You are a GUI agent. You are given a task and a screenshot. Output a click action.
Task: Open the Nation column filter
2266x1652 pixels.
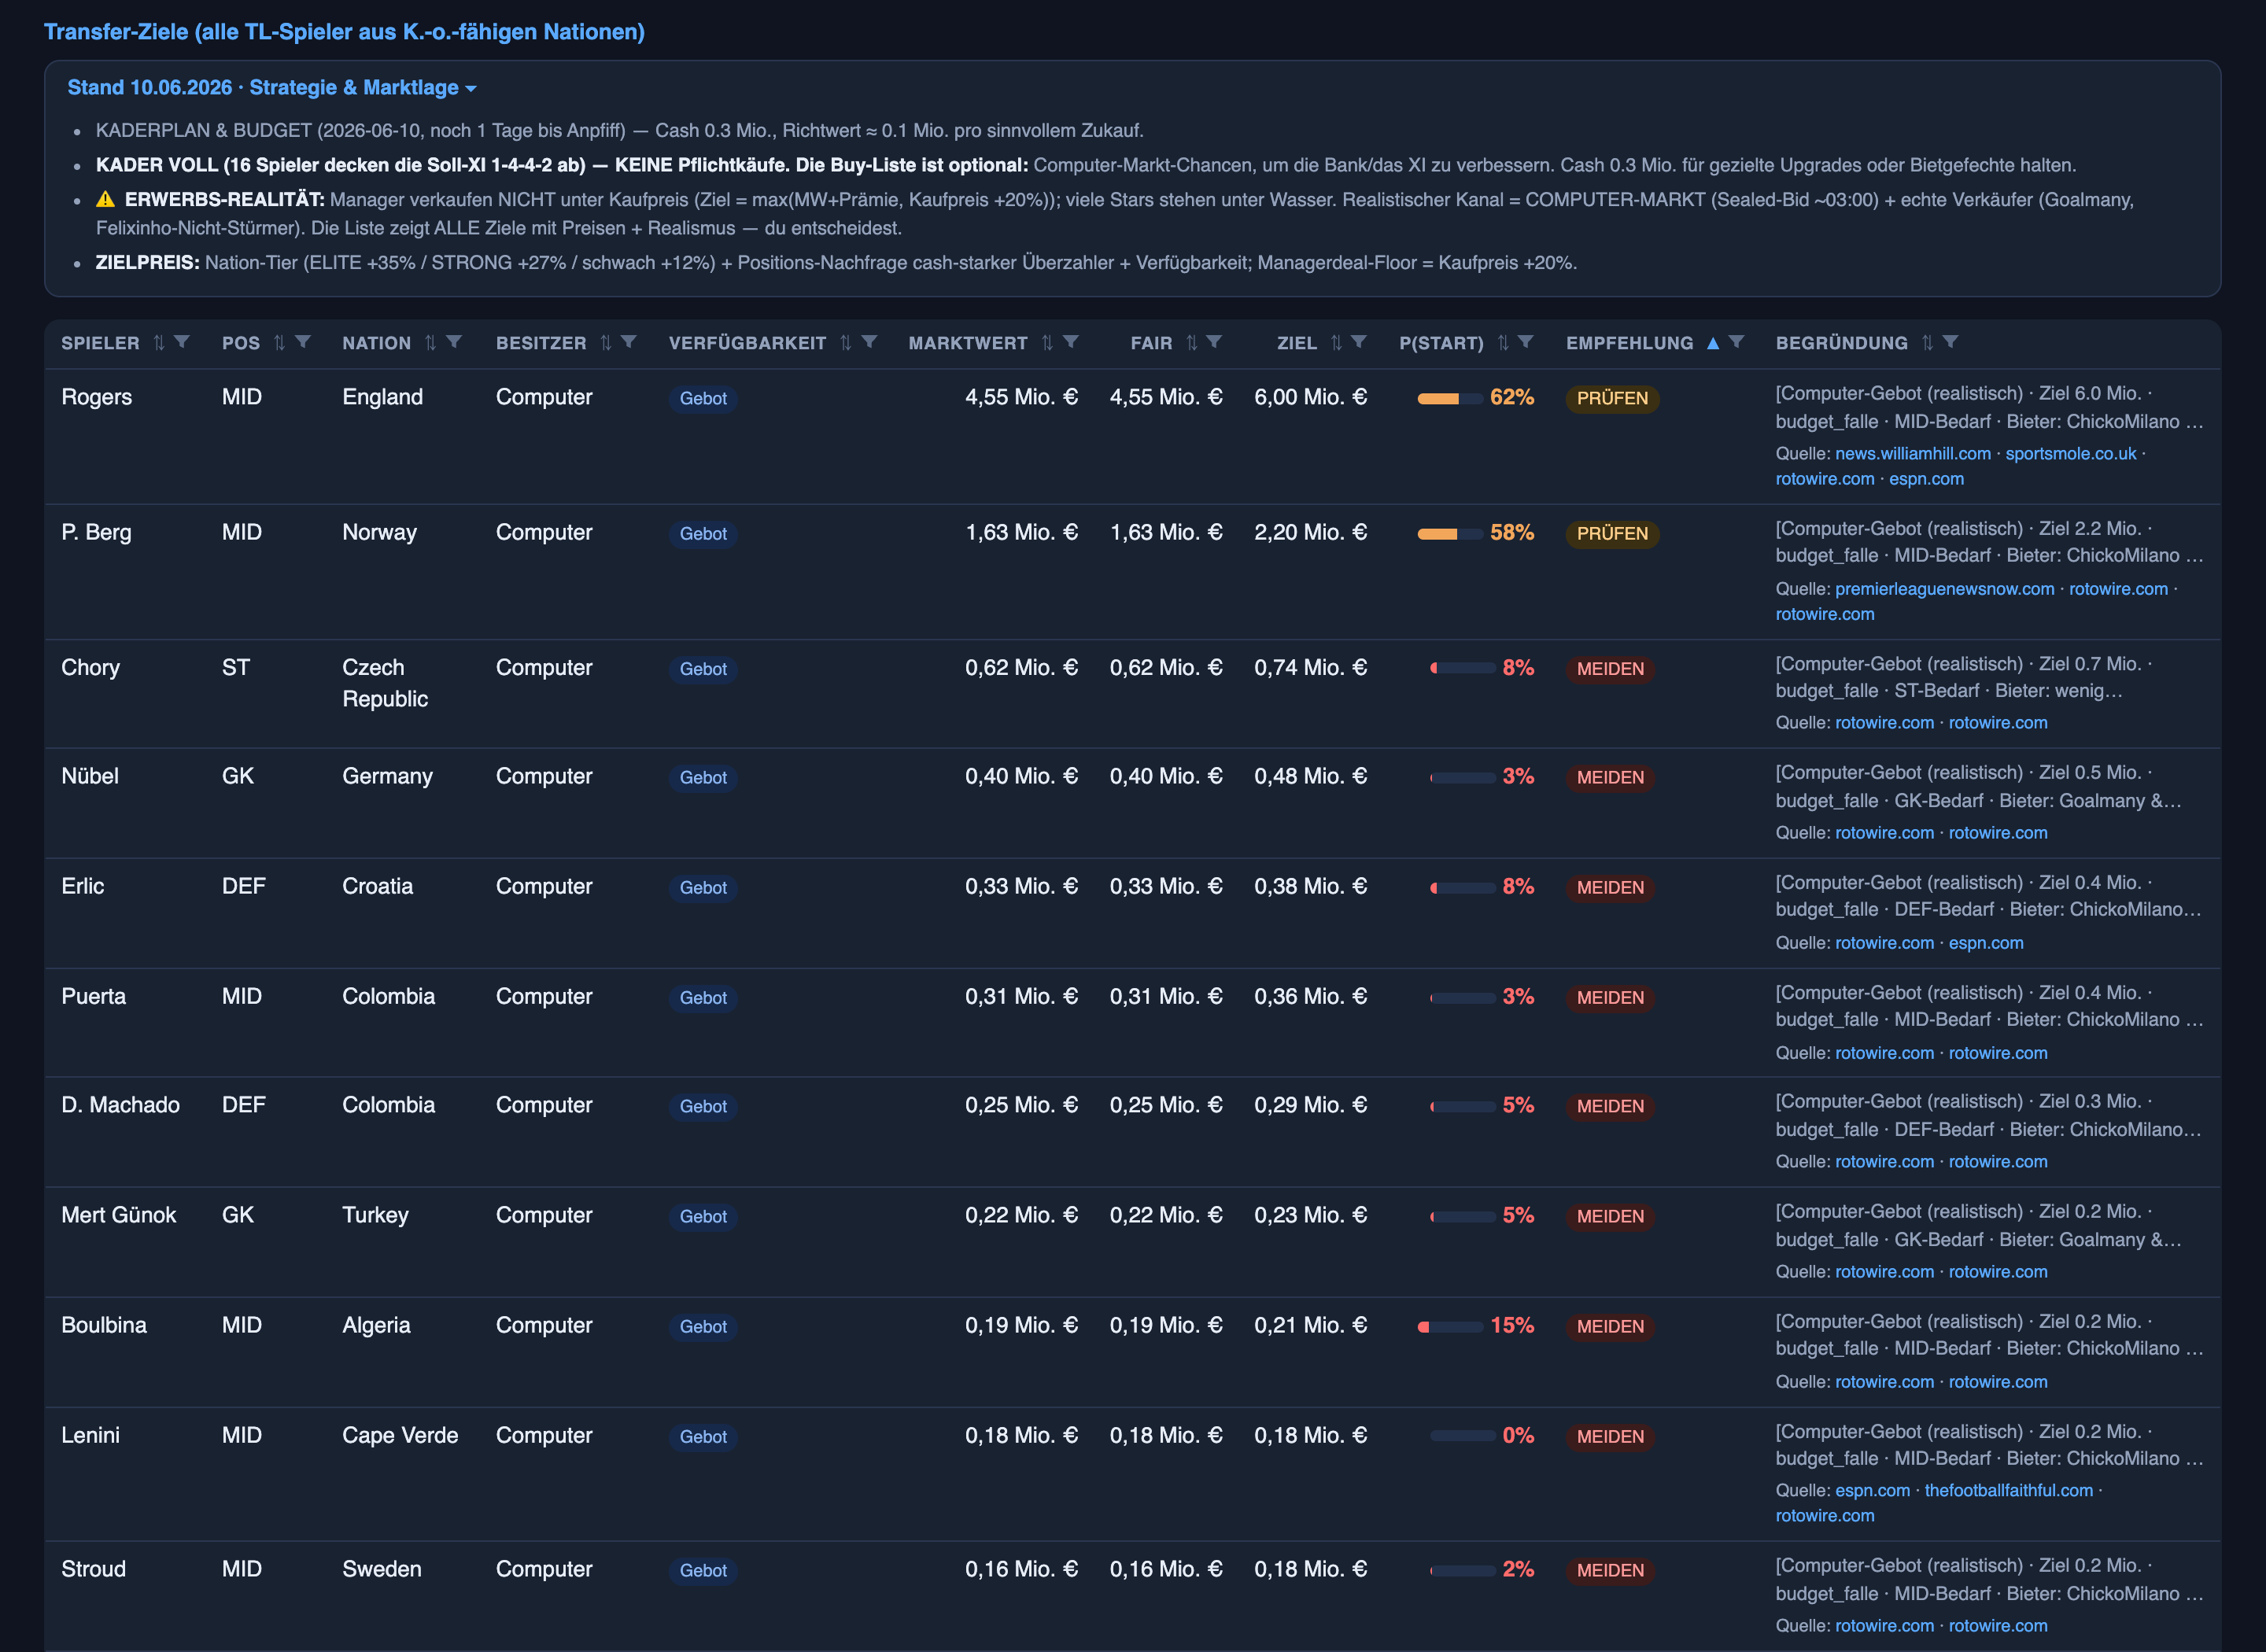pyautogui.click(x=454, y=342)
